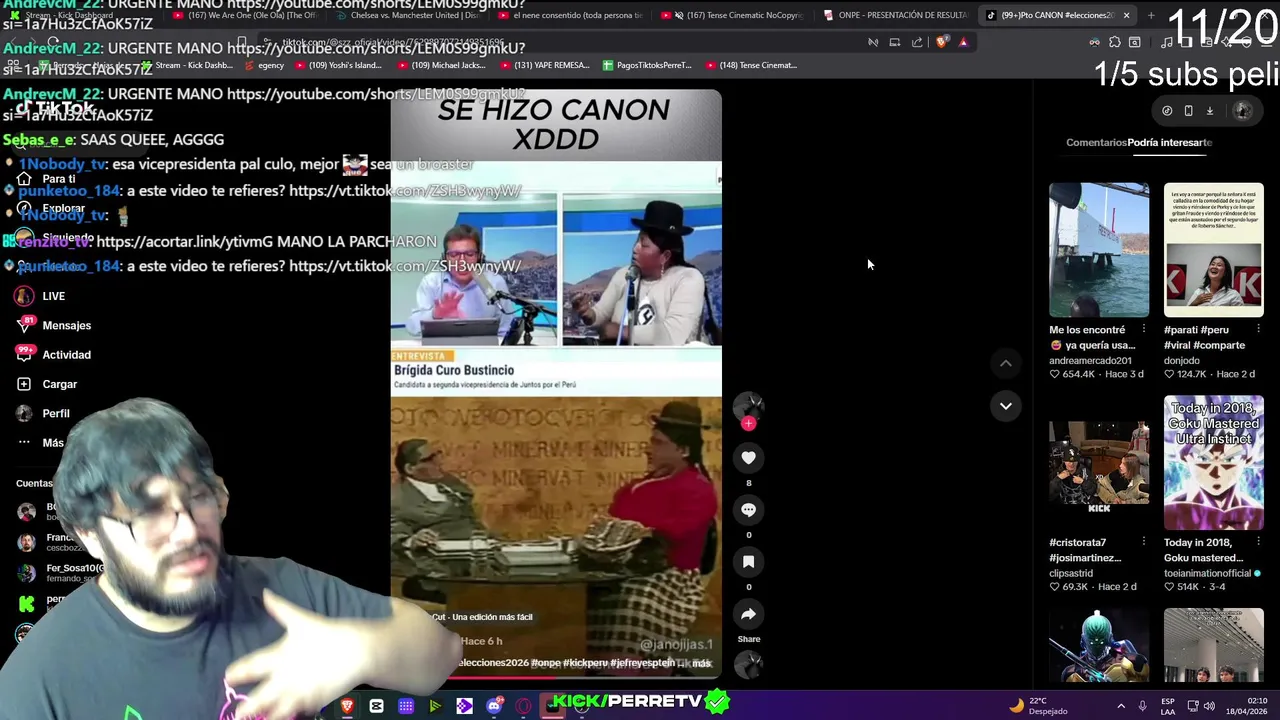Open the 22°C Despejado weather widget
Image resolution: width=1280 pixels, height=720 pixels.
[1039, 706]
